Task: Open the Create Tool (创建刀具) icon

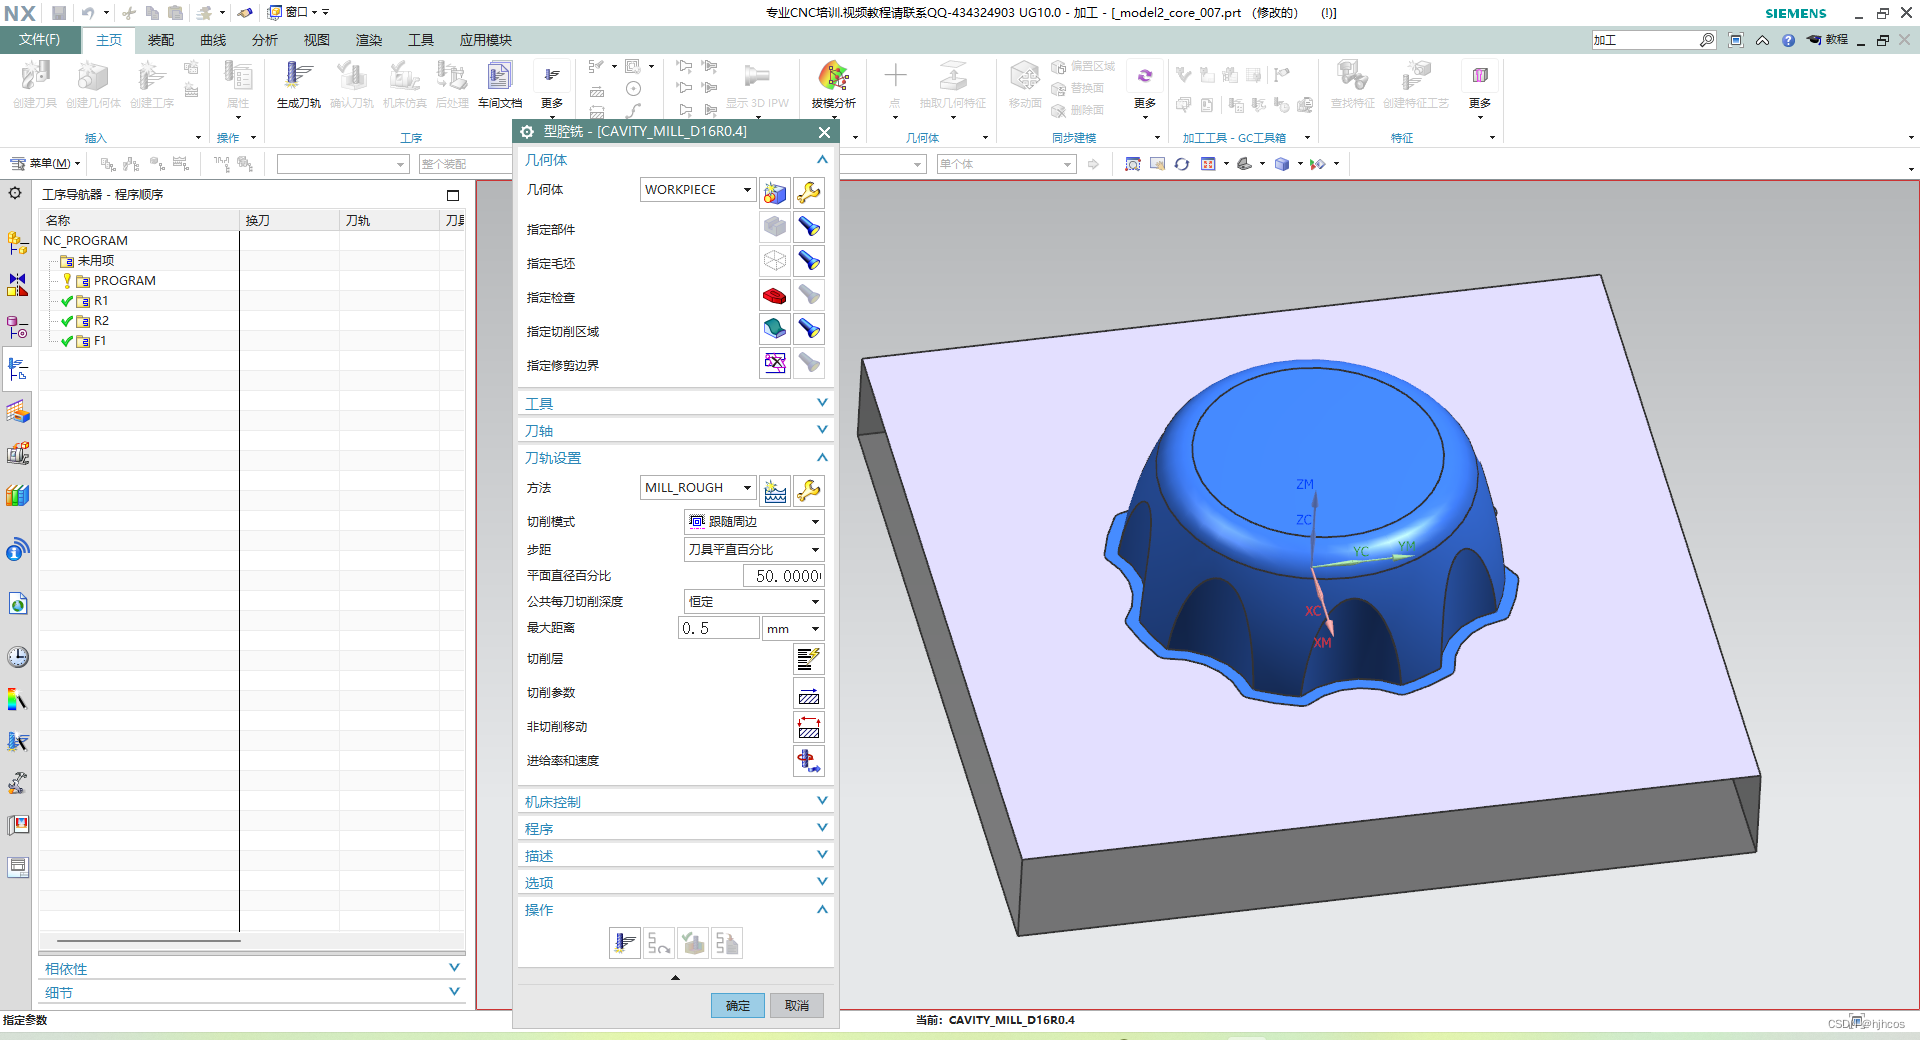Action: 35,84
